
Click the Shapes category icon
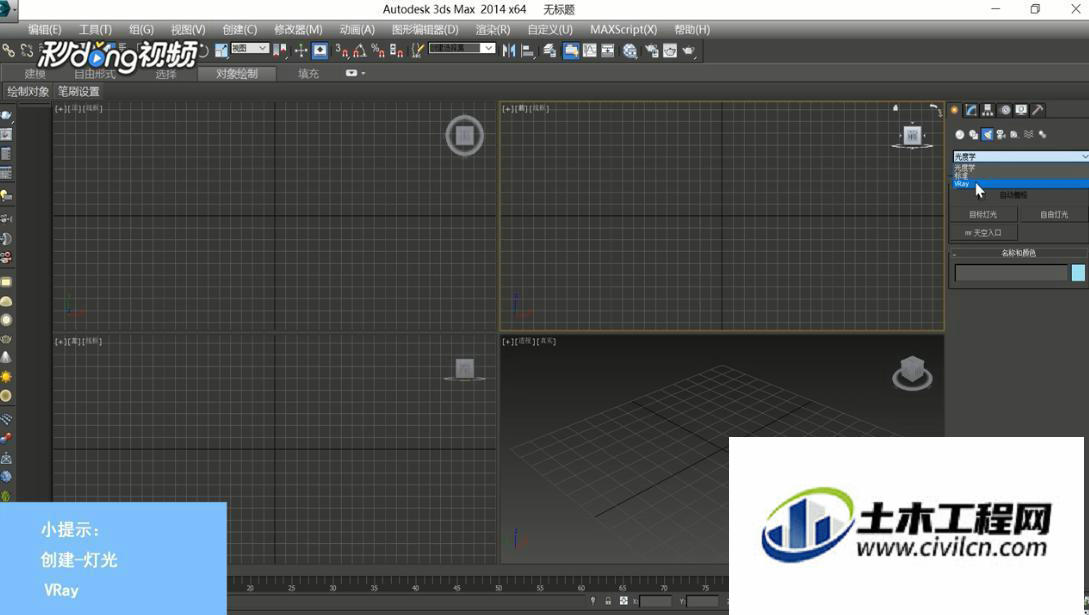click(974, 135)
